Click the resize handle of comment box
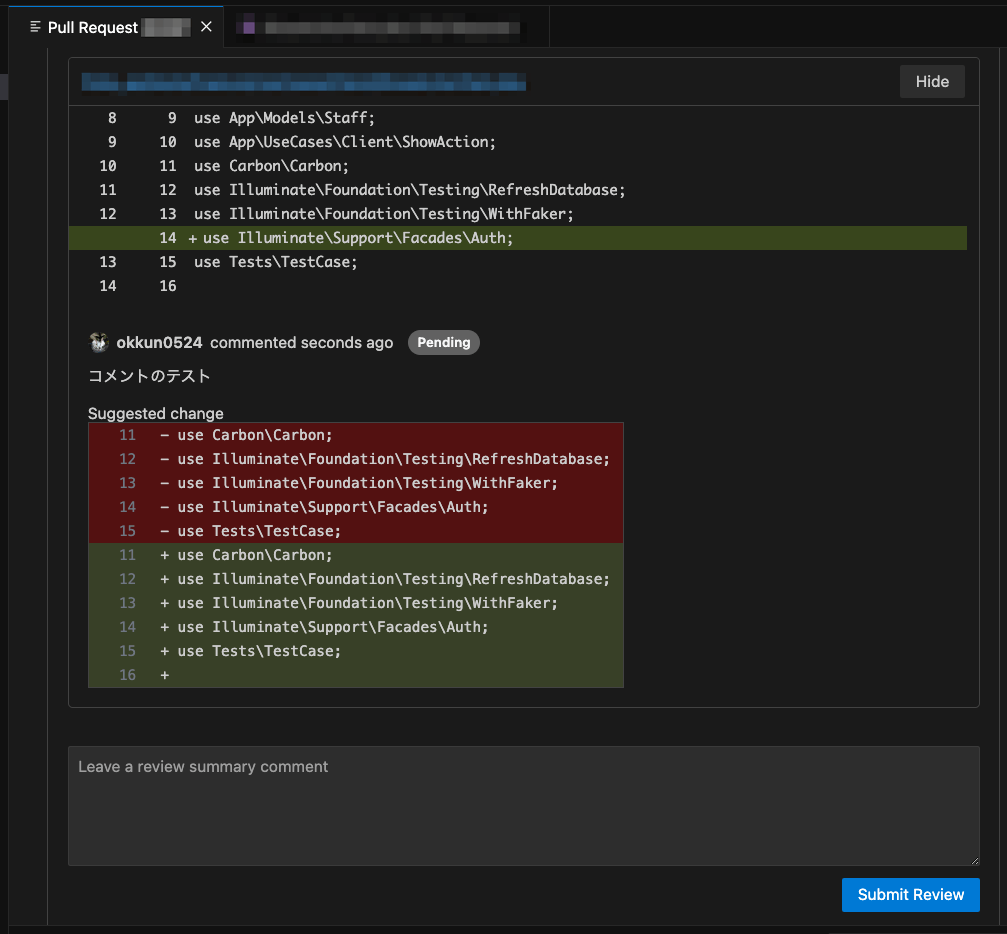Image resolution: width=1007 pixels, height=934 pixels. coord(974,860)
